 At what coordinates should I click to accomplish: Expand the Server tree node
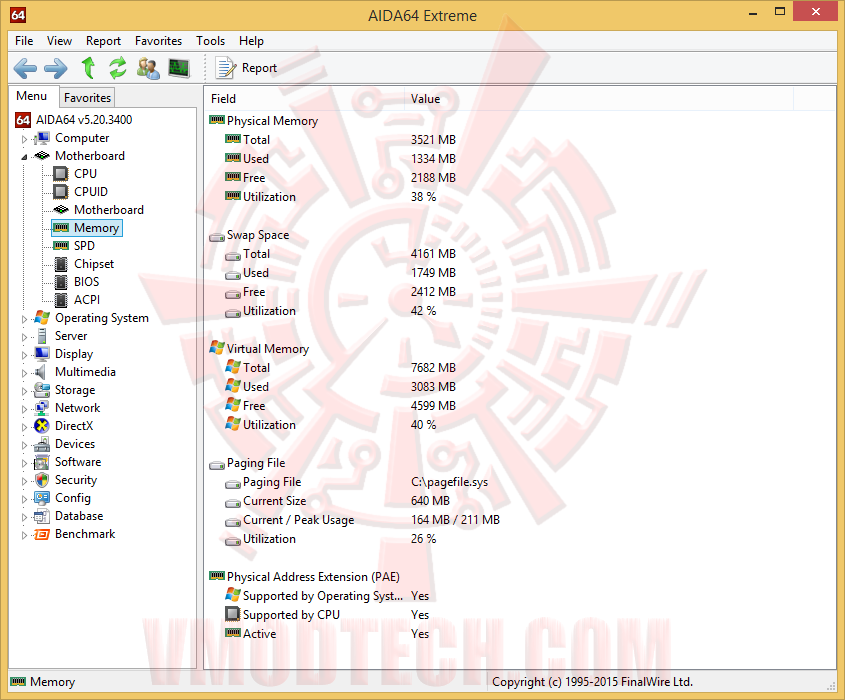24,337
